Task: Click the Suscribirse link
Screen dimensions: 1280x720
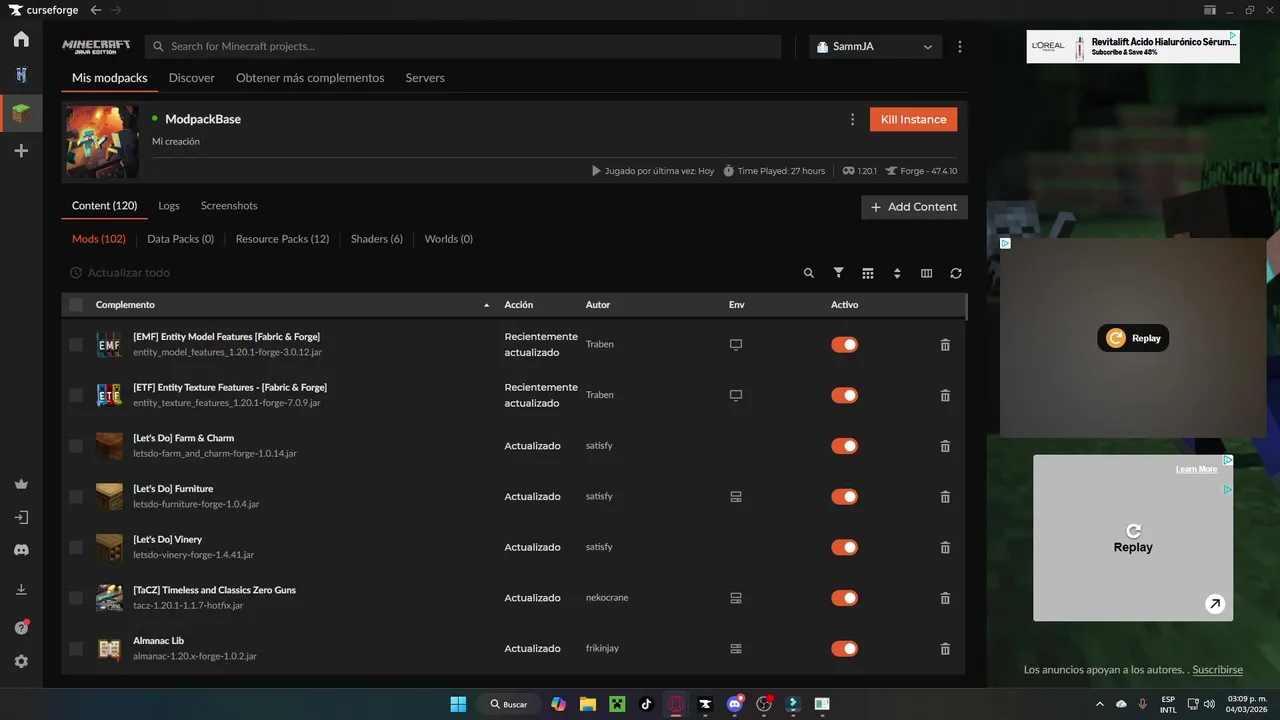Action: tap(1217, 670)
